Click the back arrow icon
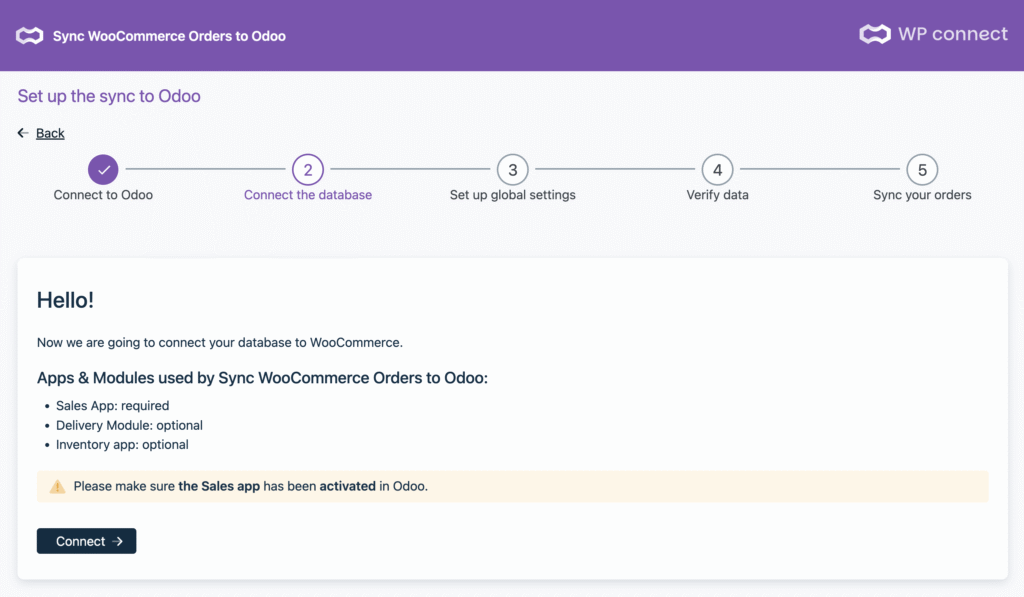This screenshot has width=1024, height=597. [23, 133]
